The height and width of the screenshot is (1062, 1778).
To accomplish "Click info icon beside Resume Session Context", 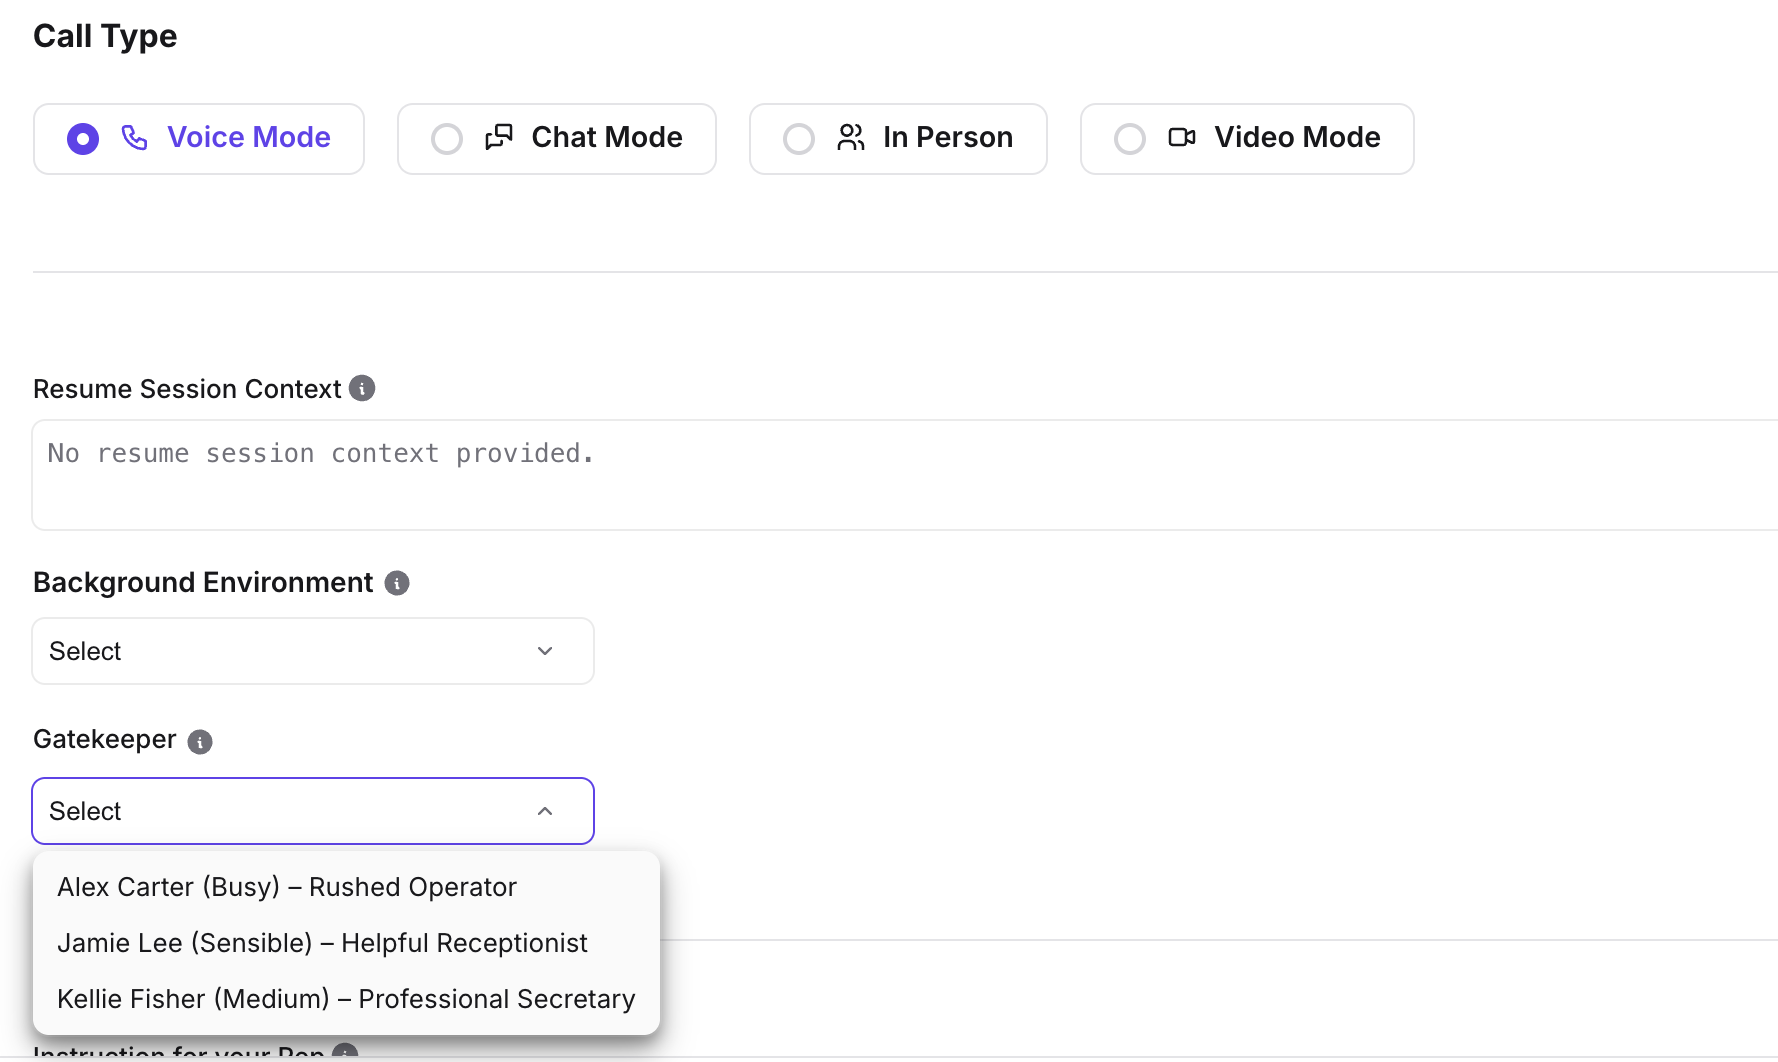I will pyautogui.click(x=362, y=388).
